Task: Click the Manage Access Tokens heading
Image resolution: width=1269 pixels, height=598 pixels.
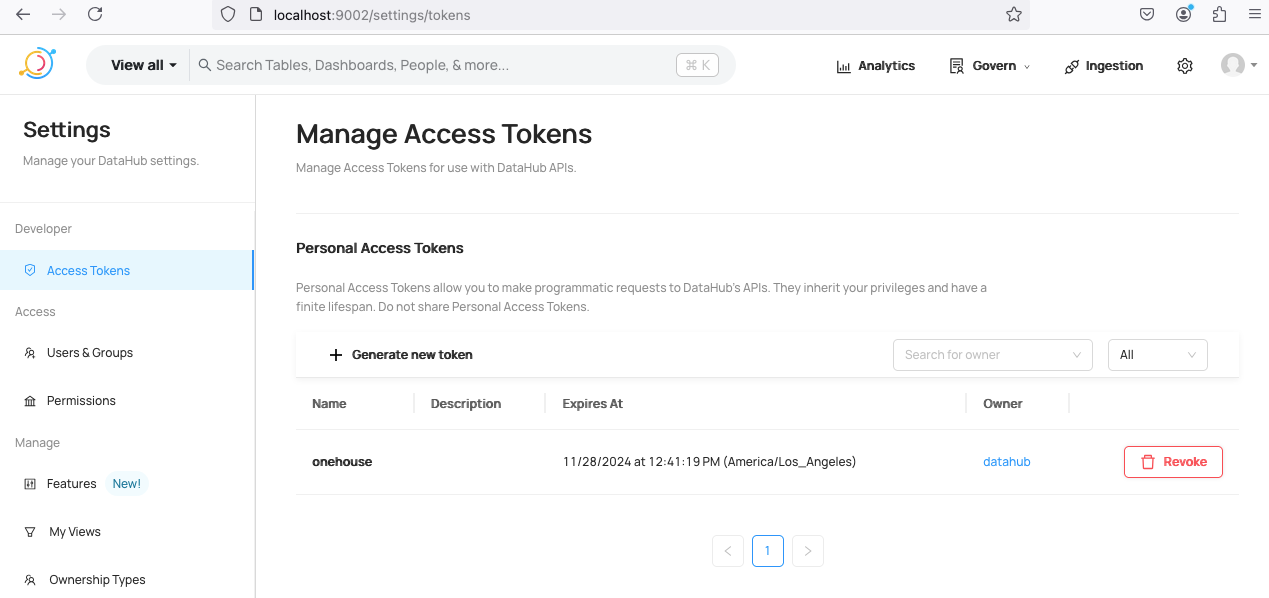Action: point(444,134)
